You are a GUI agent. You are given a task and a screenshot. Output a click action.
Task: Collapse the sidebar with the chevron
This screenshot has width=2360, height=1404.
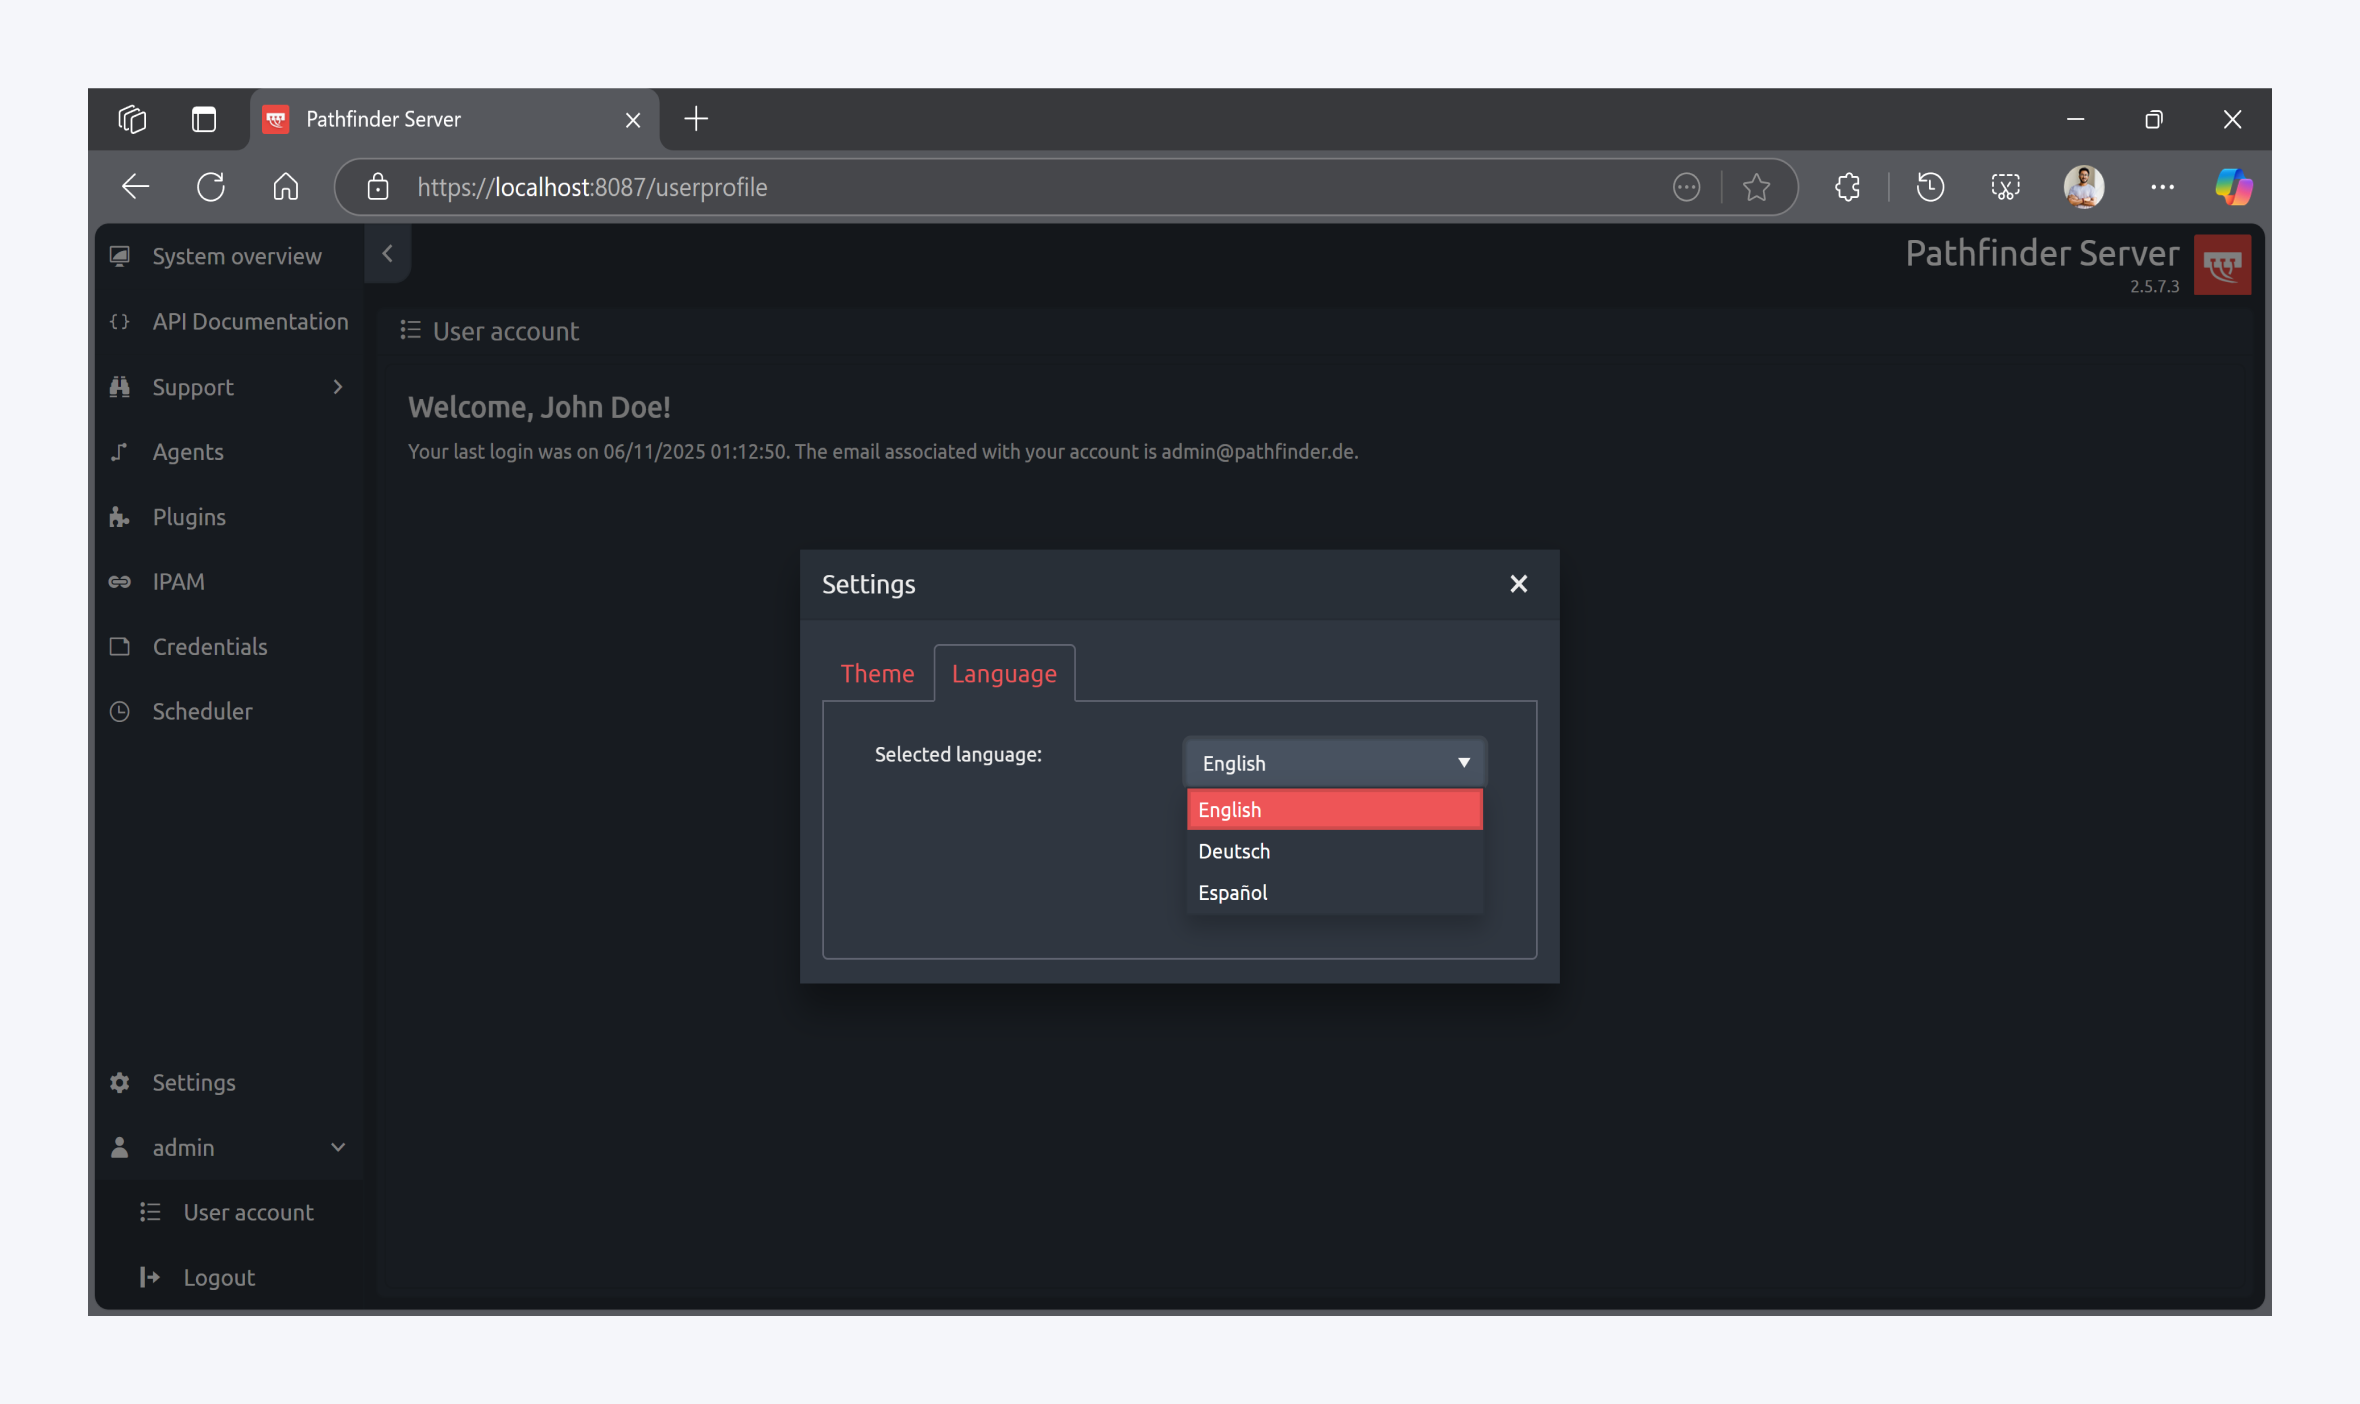tap(387, 254)
